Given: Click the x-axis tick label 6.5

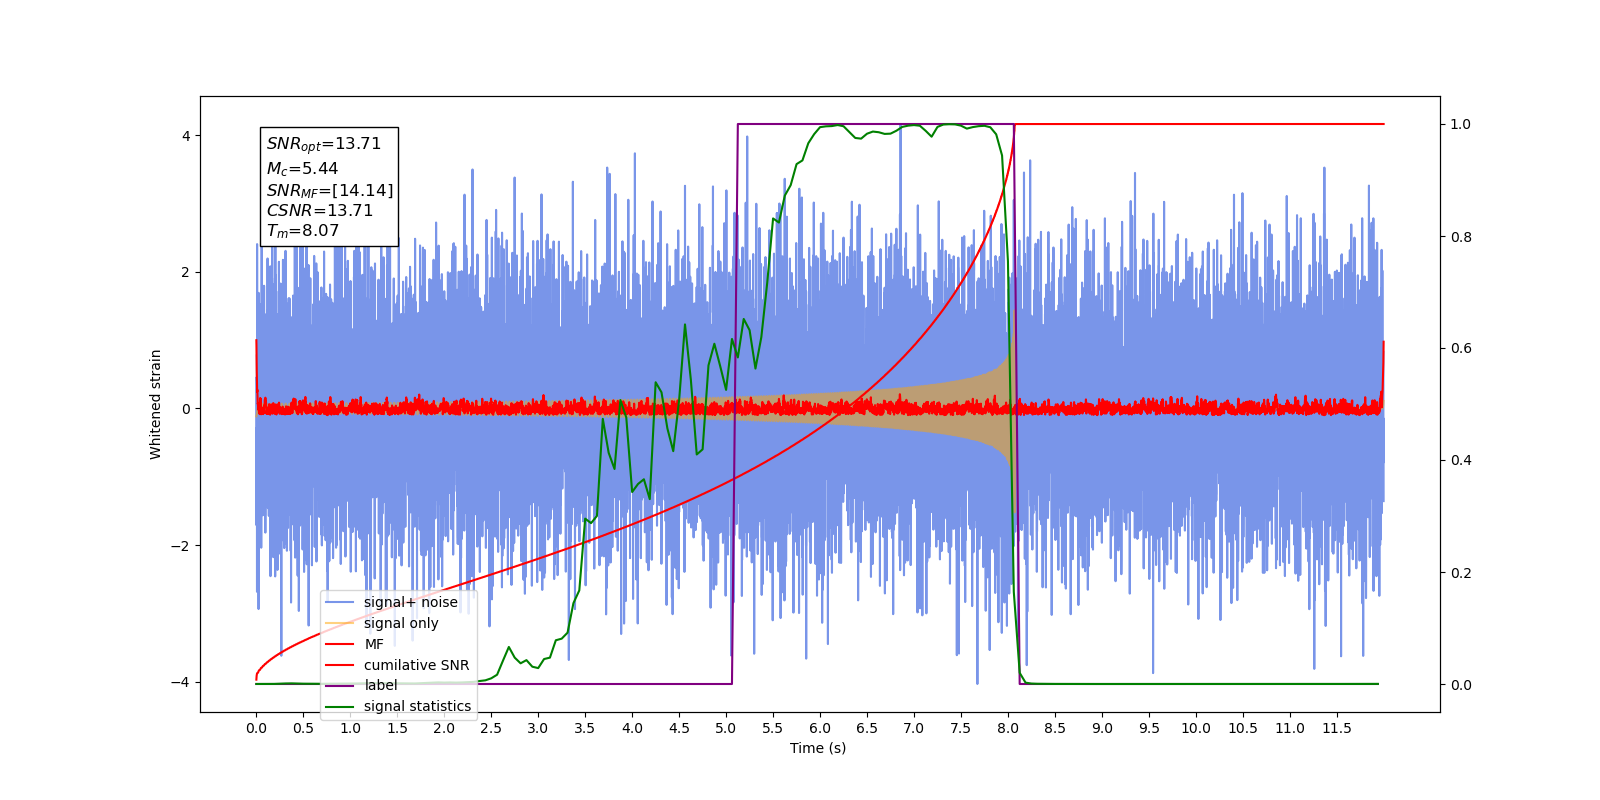Looking at the screenshot, I should click(x=867, y=728).
